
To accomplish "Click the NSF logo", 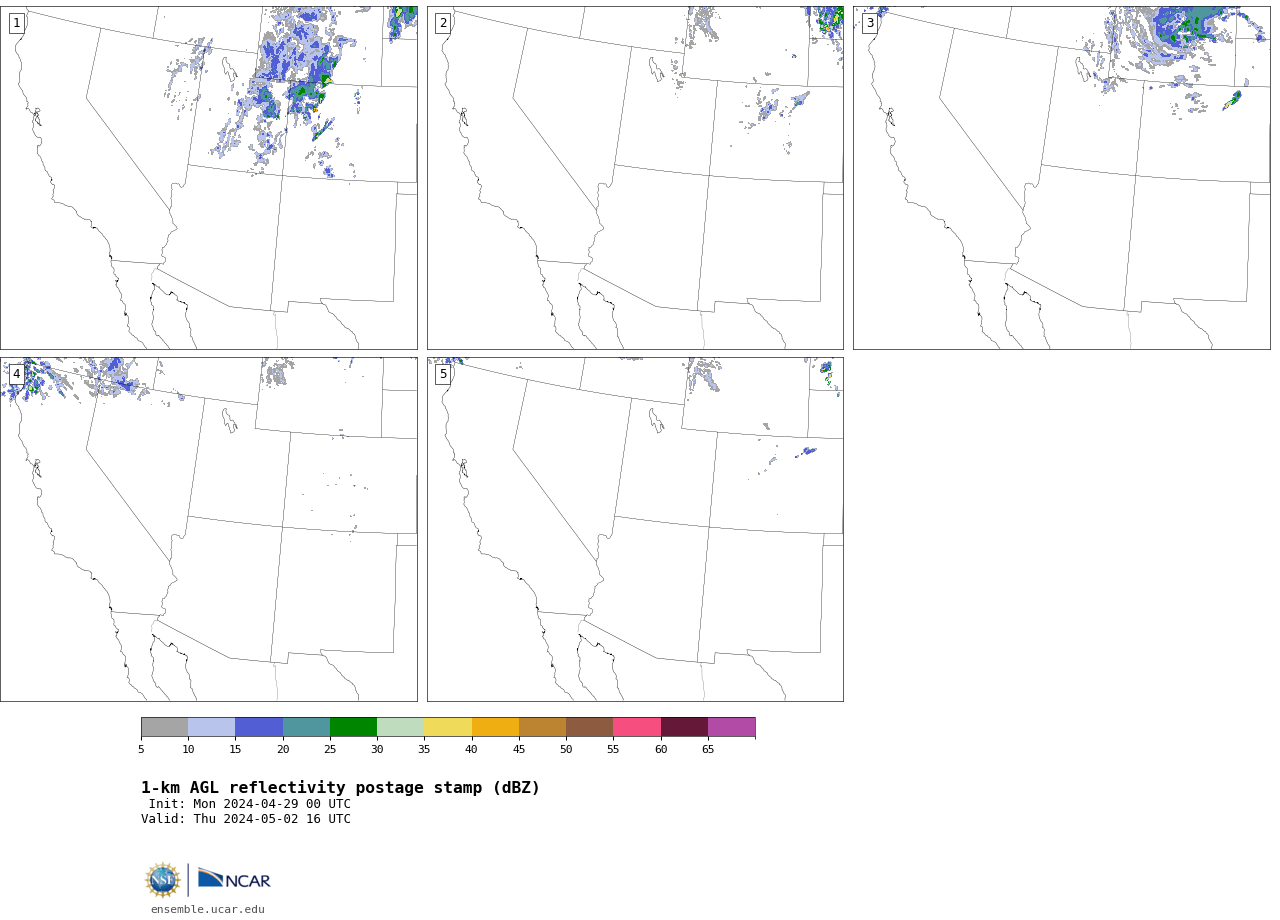I will [x=163, y=880].
